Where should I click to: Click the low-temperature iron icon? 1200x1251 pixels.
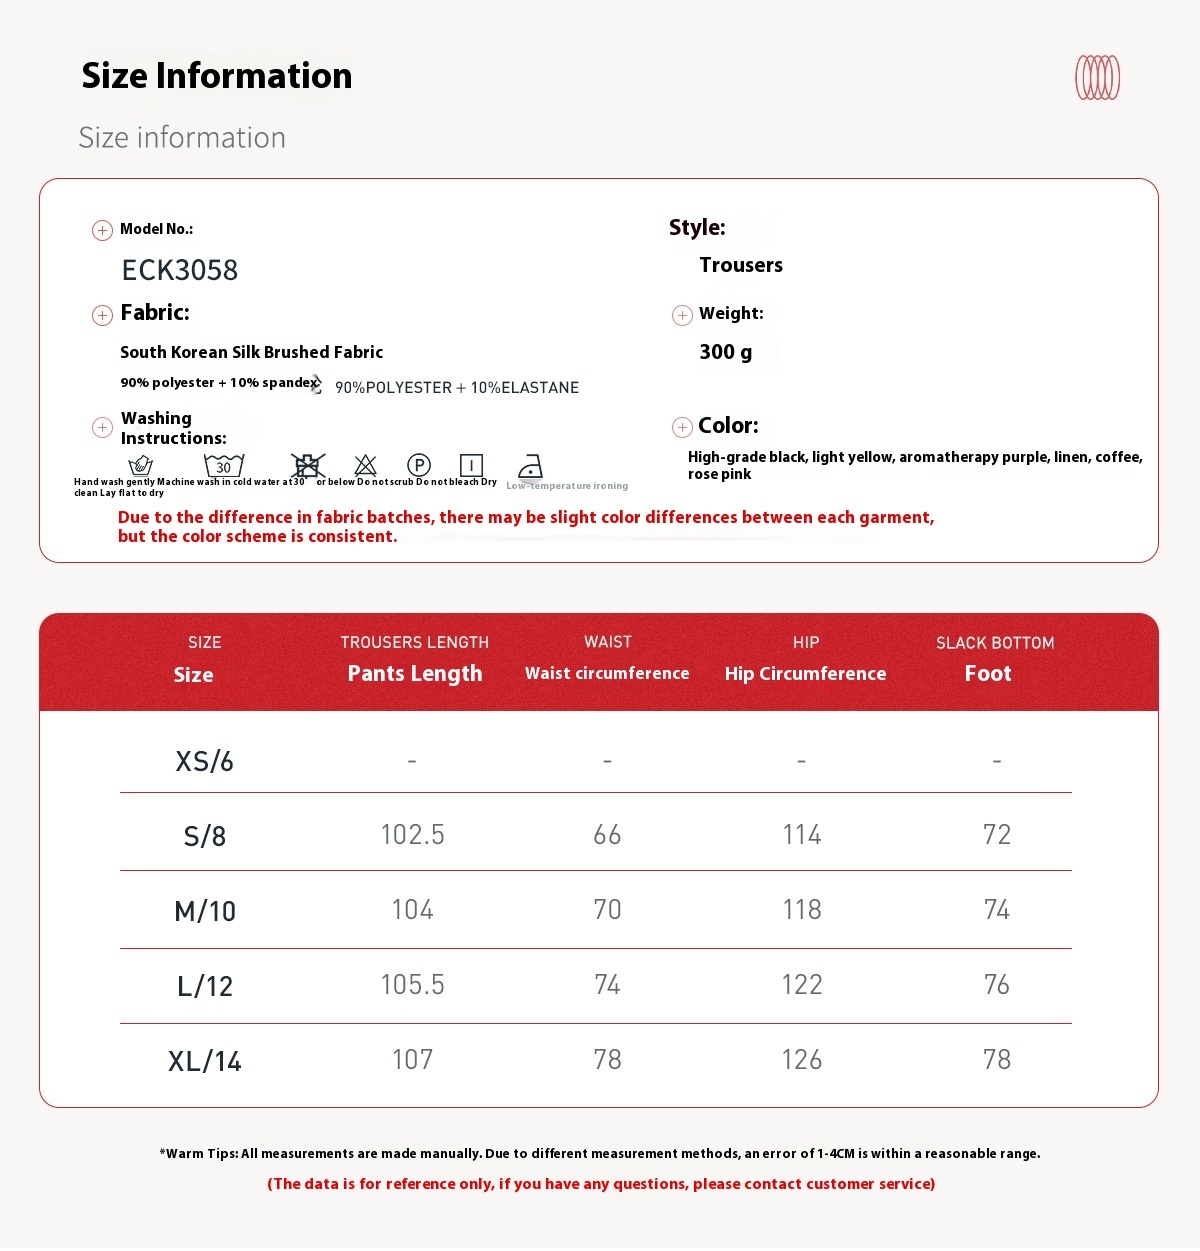click(531, 467)
